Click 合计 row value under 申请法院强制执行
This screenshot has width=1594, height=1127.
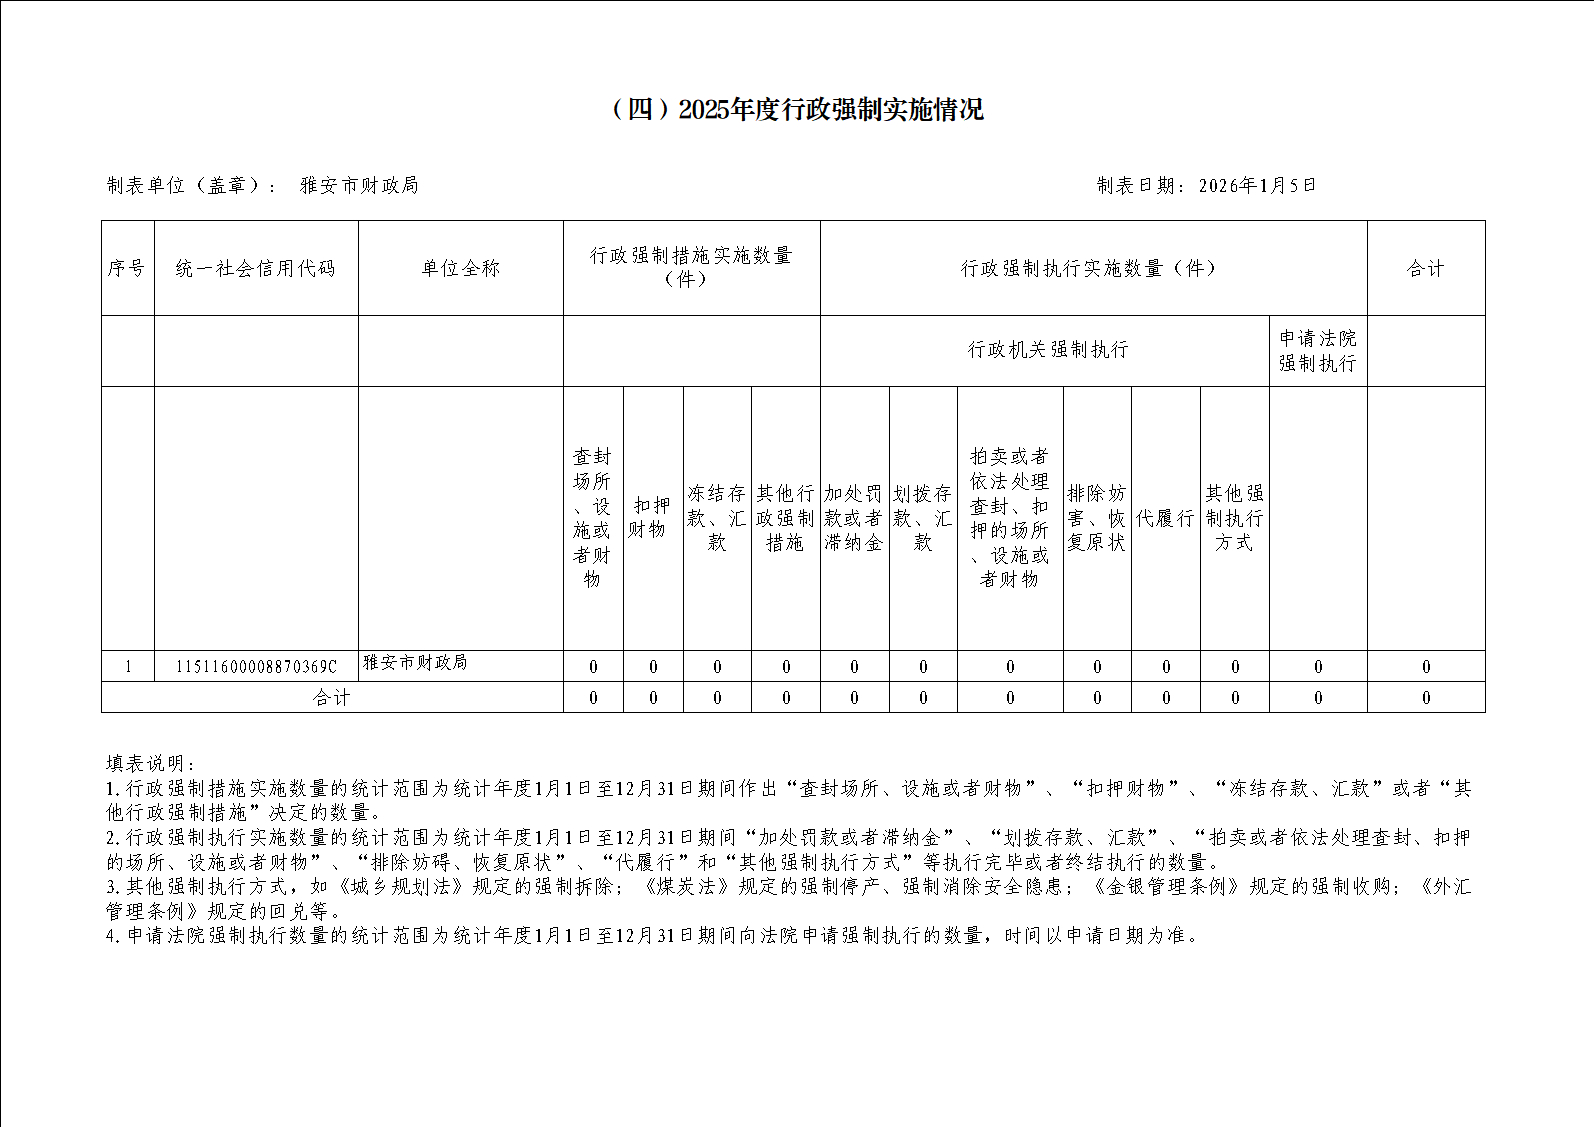1318,698
